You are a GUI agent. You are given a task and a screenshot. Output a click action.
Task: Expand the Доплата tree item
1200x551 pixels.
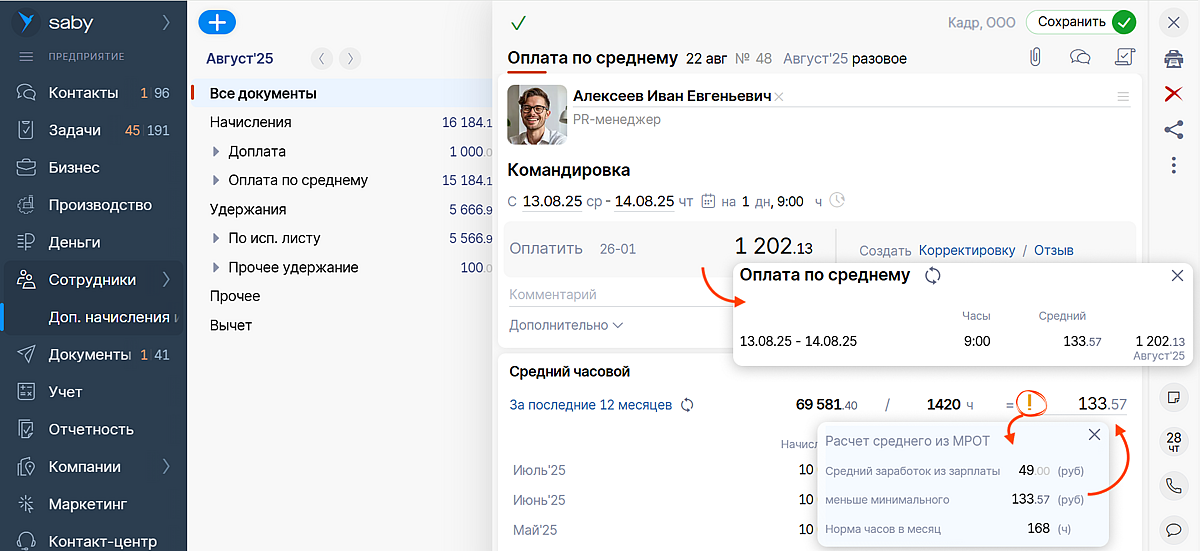pyautogui.click(x=216, y=152)
